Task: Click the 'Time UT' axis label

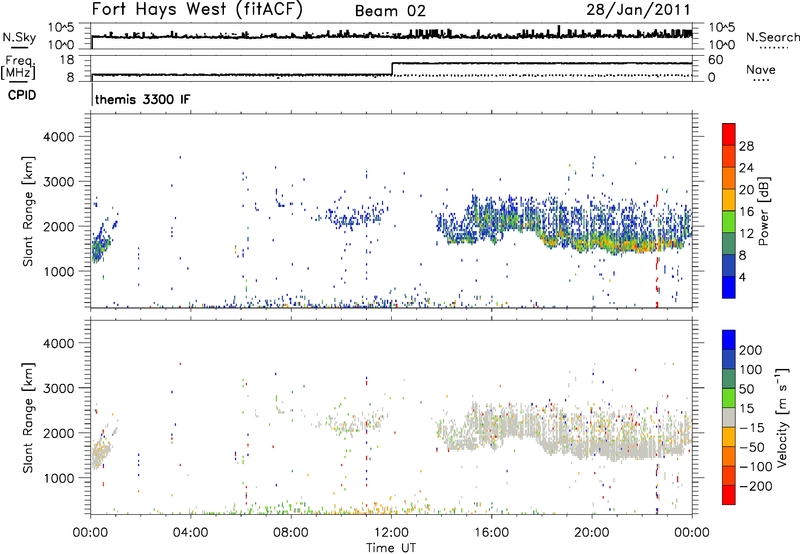Action: click(x=391, y=548)
